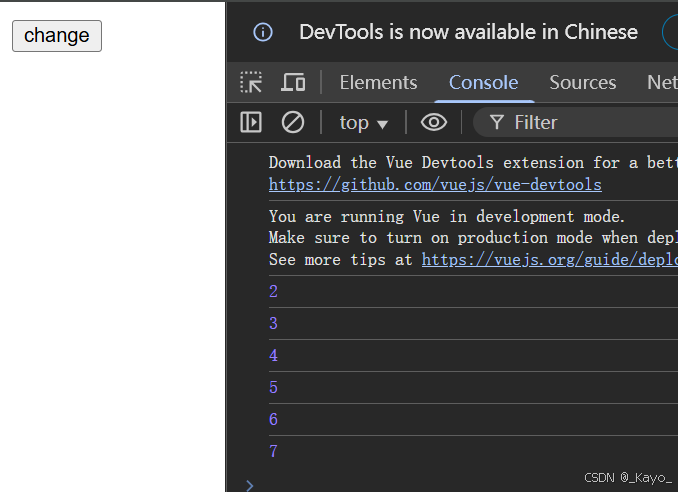
Task: Select console log value 6
Action: (x=273, y=419)
